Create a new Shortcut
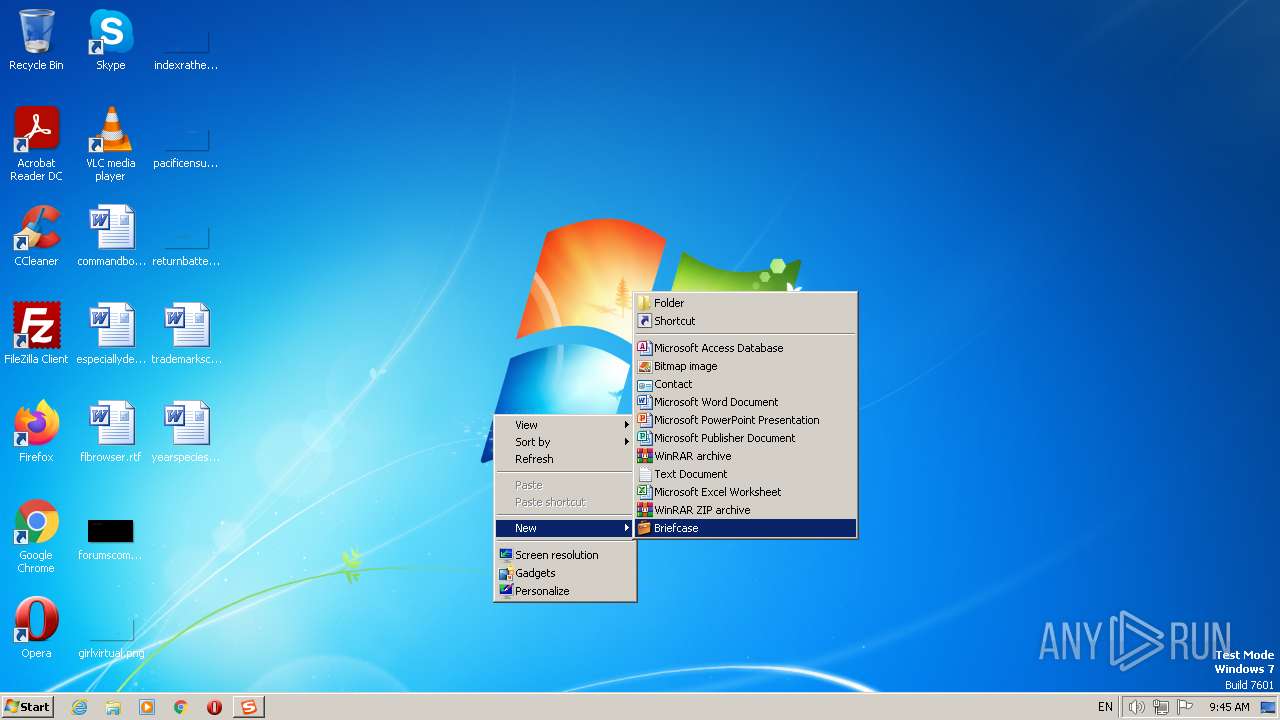1280x720 pixels. (746, 321)
